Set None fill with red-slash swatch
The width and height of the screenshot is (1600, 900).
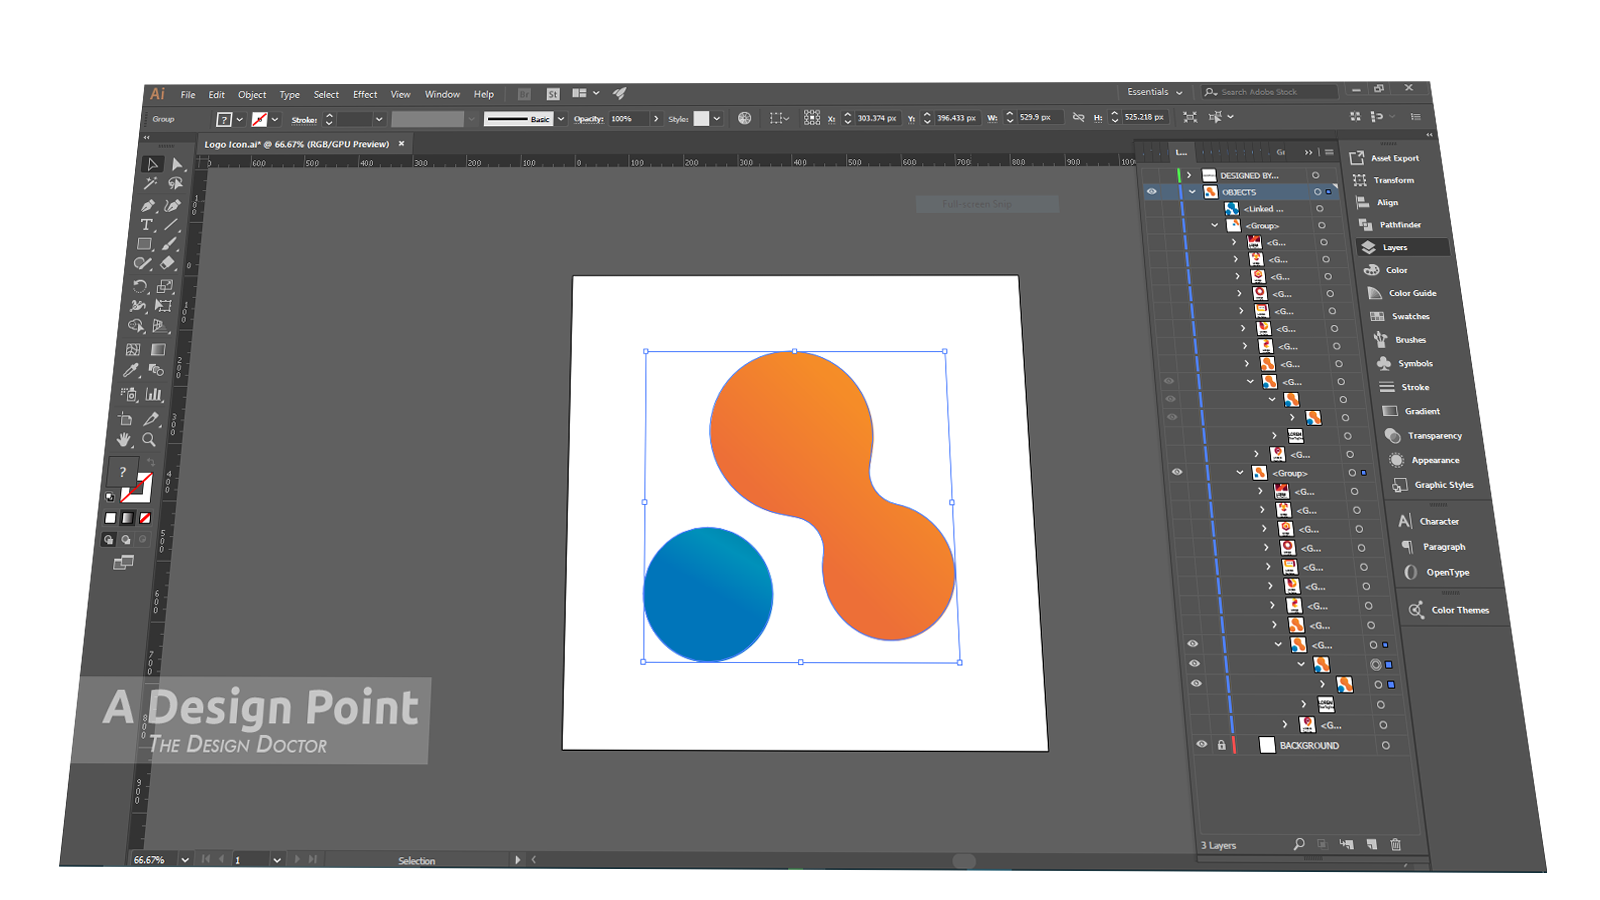(x=145, y=518)
